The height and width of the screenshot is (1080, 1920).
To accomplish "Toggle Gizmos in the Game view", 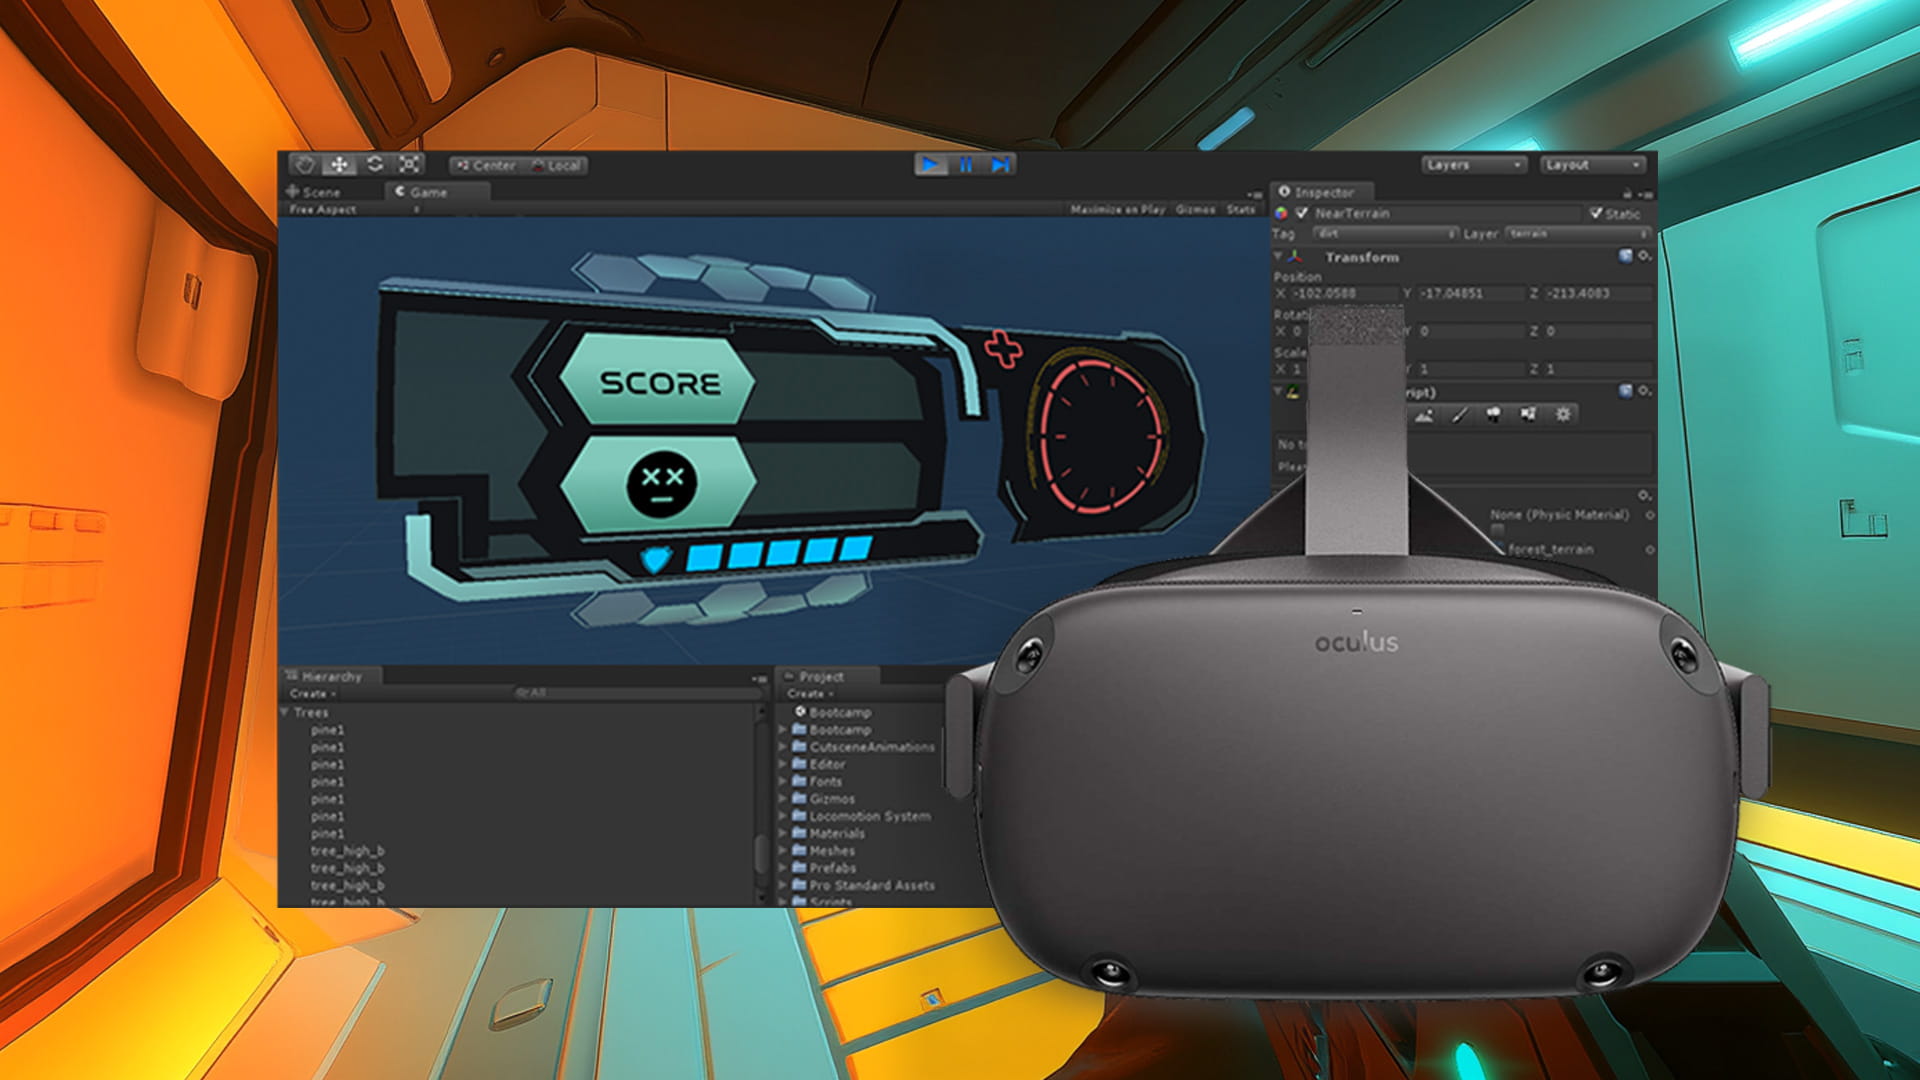I will click(1195, 209).
